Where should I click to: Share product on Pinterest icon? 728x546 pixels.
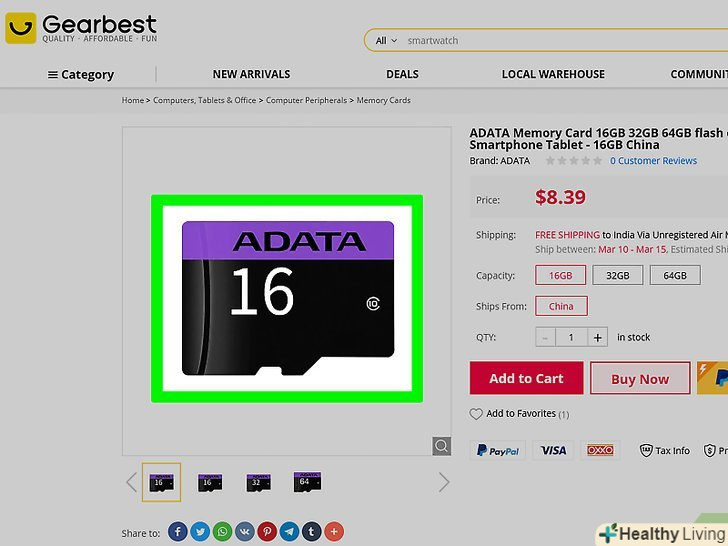coord(267,531)
